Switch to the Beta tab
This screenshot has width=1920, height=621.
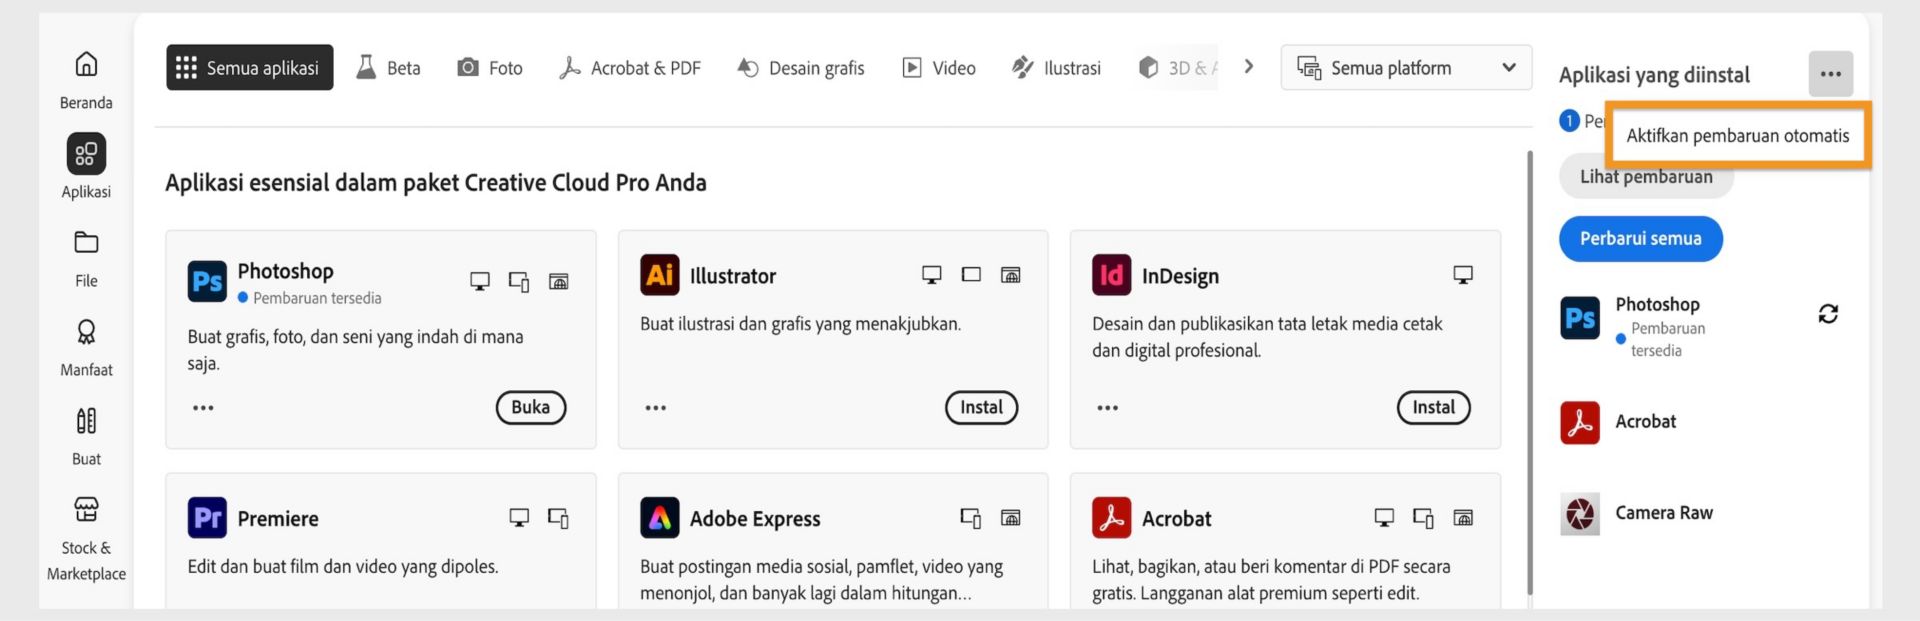389,68
